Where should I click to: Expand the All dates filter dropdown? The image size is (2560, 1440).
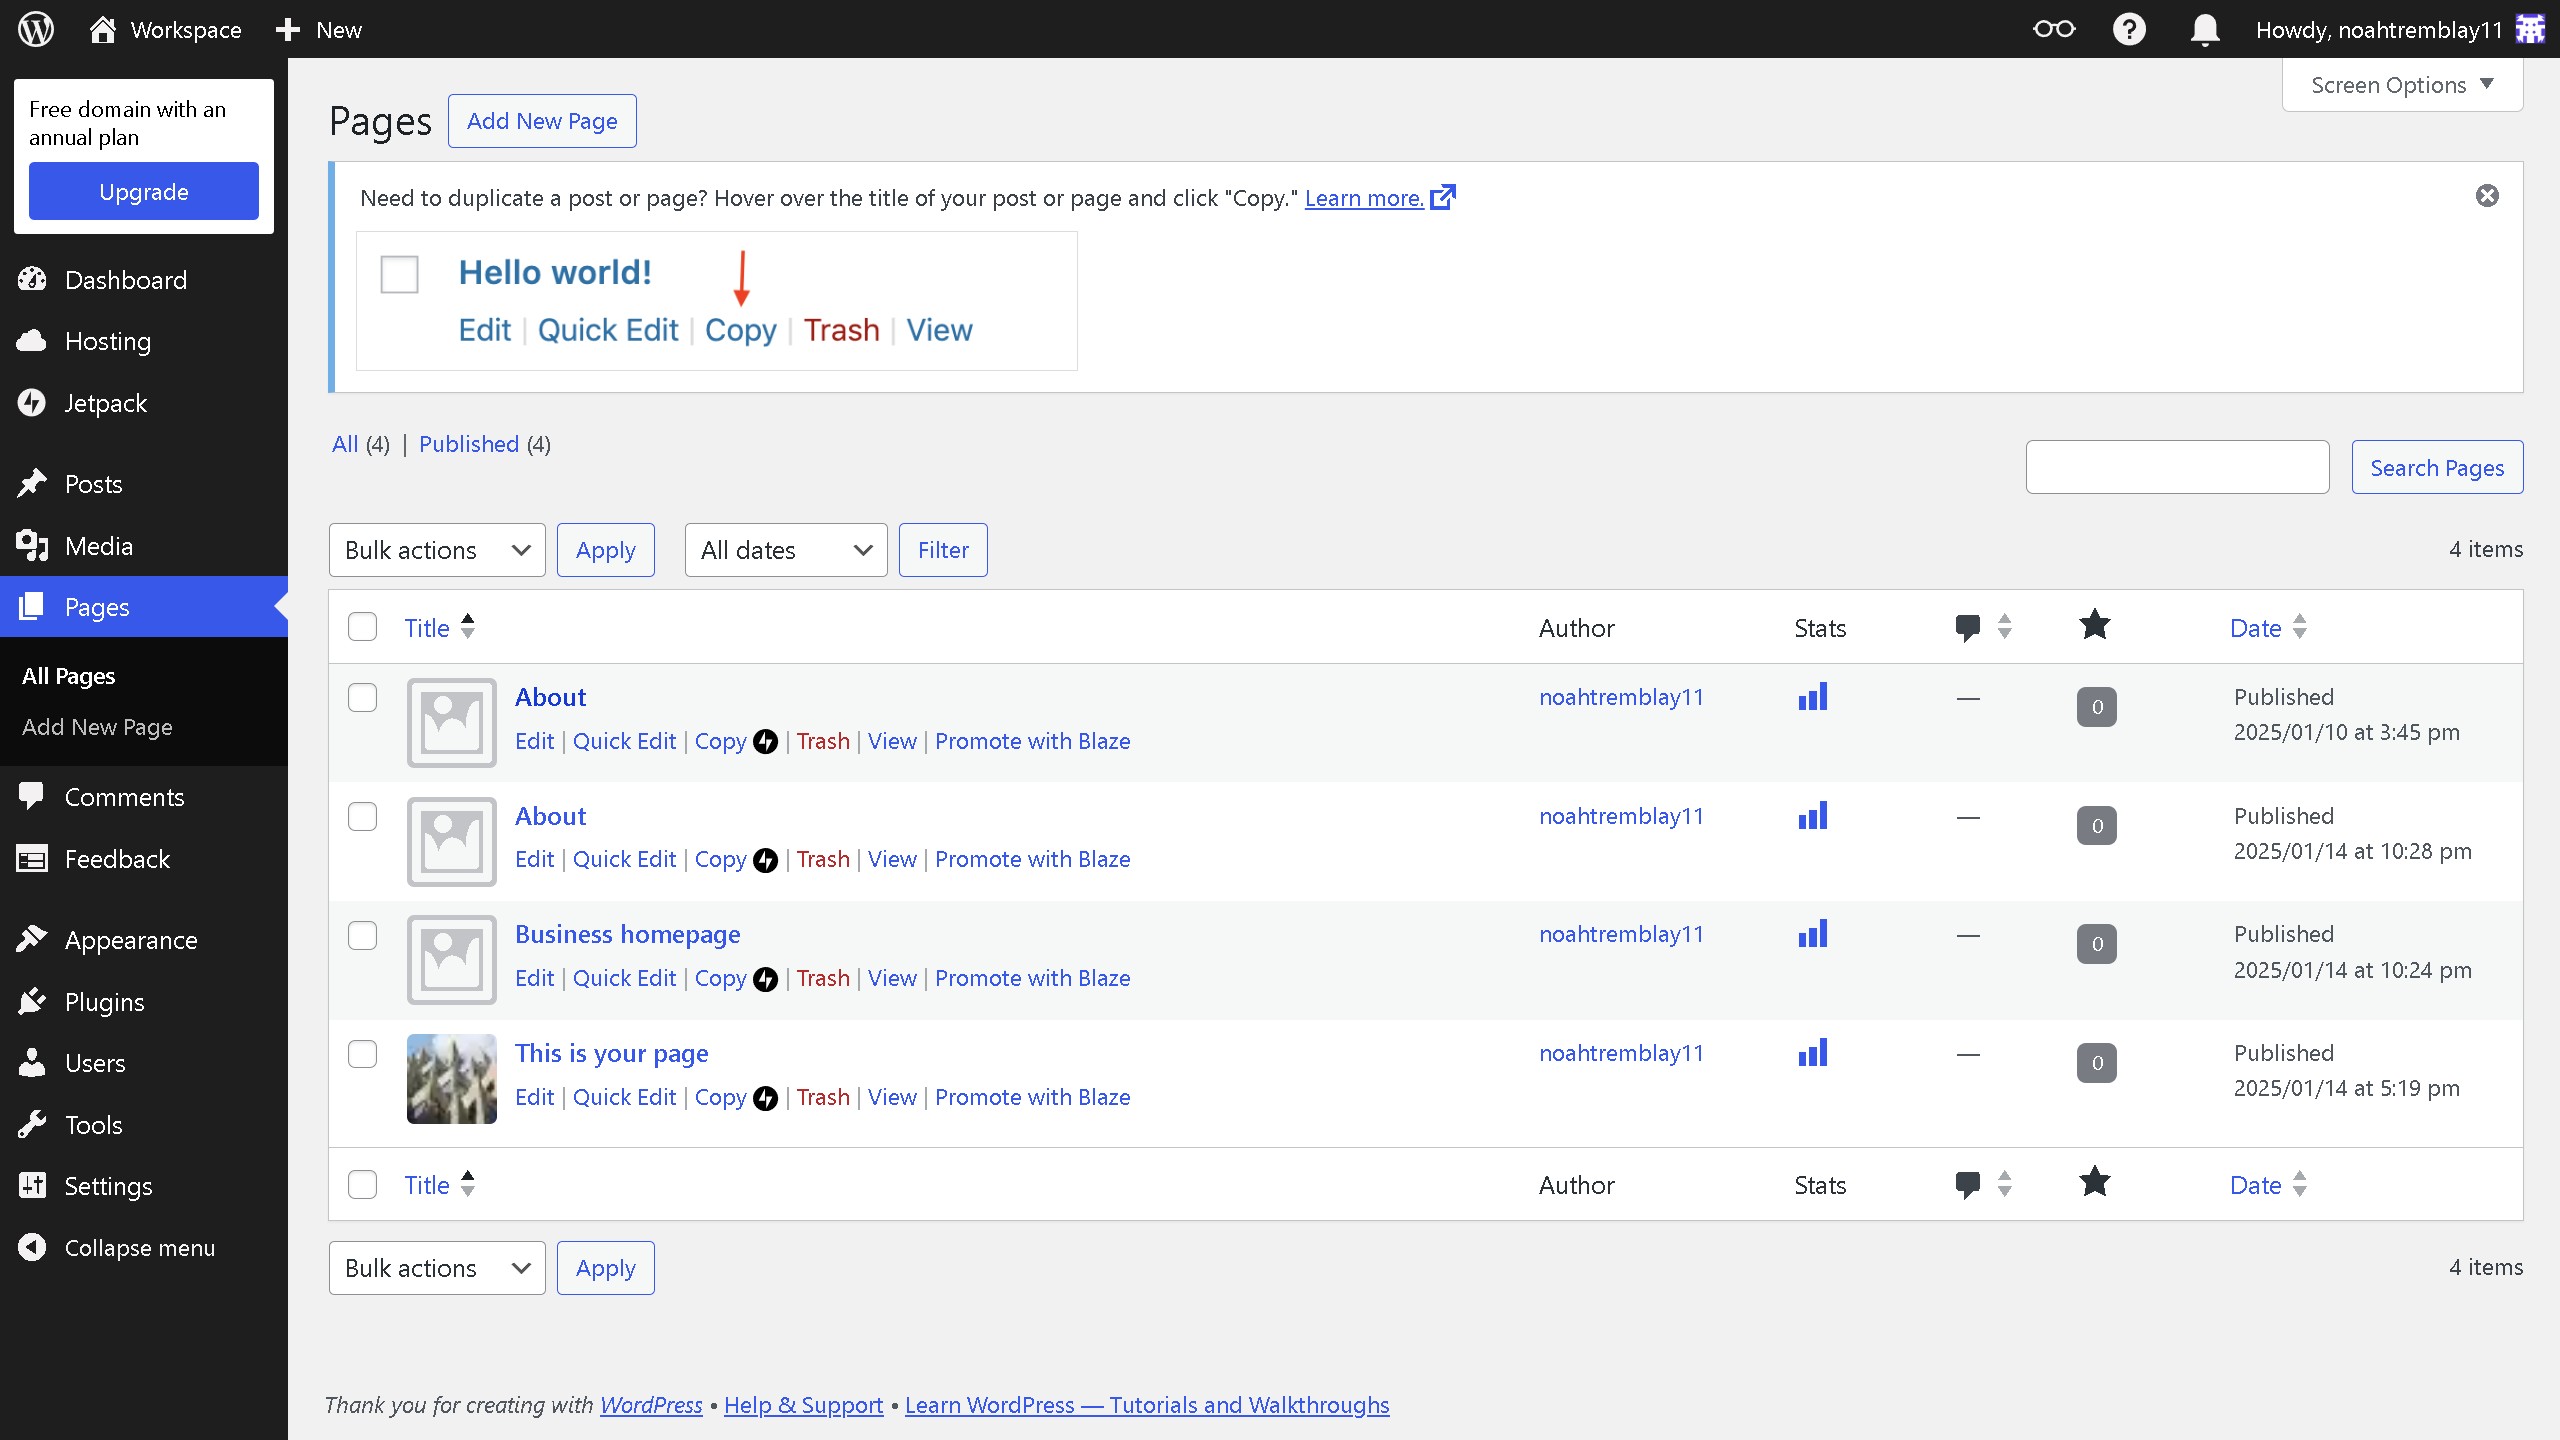coord(786,550)
